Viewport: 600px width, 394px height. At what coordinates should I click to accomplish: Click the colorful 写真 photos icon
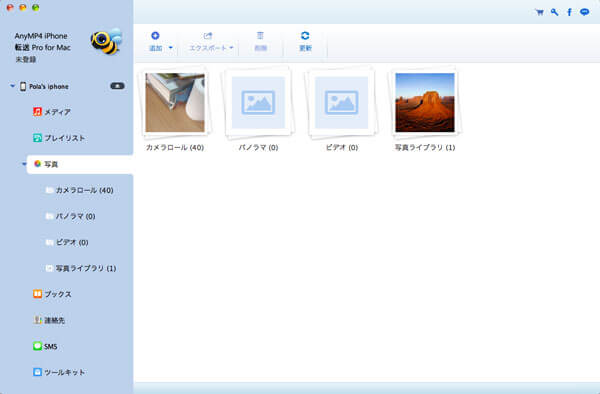(x=37, y=164)
